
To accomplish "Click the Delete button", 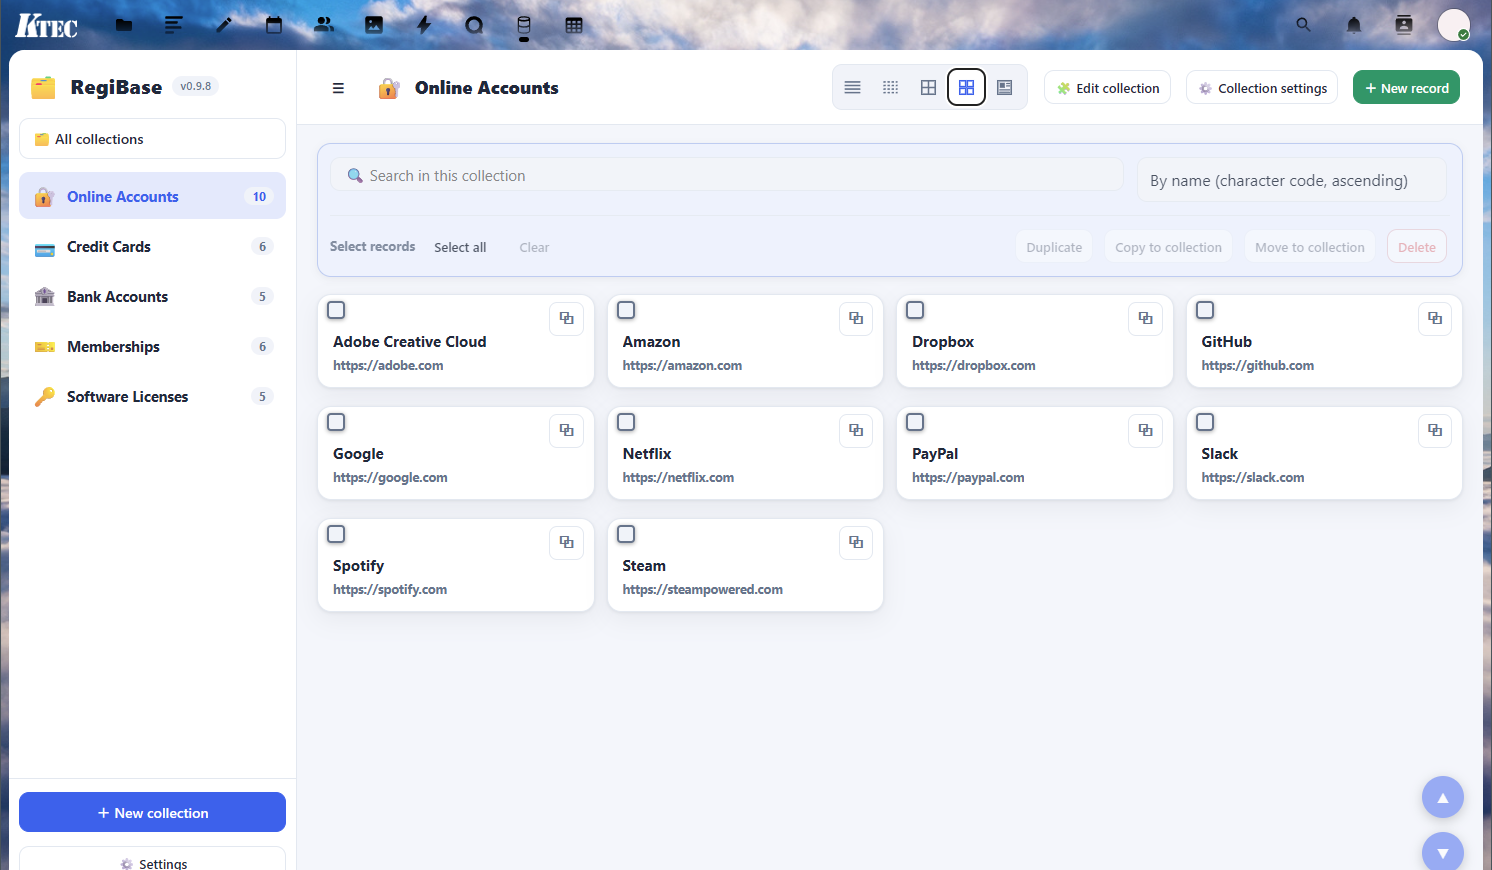I will click(x=1417, y=247).
